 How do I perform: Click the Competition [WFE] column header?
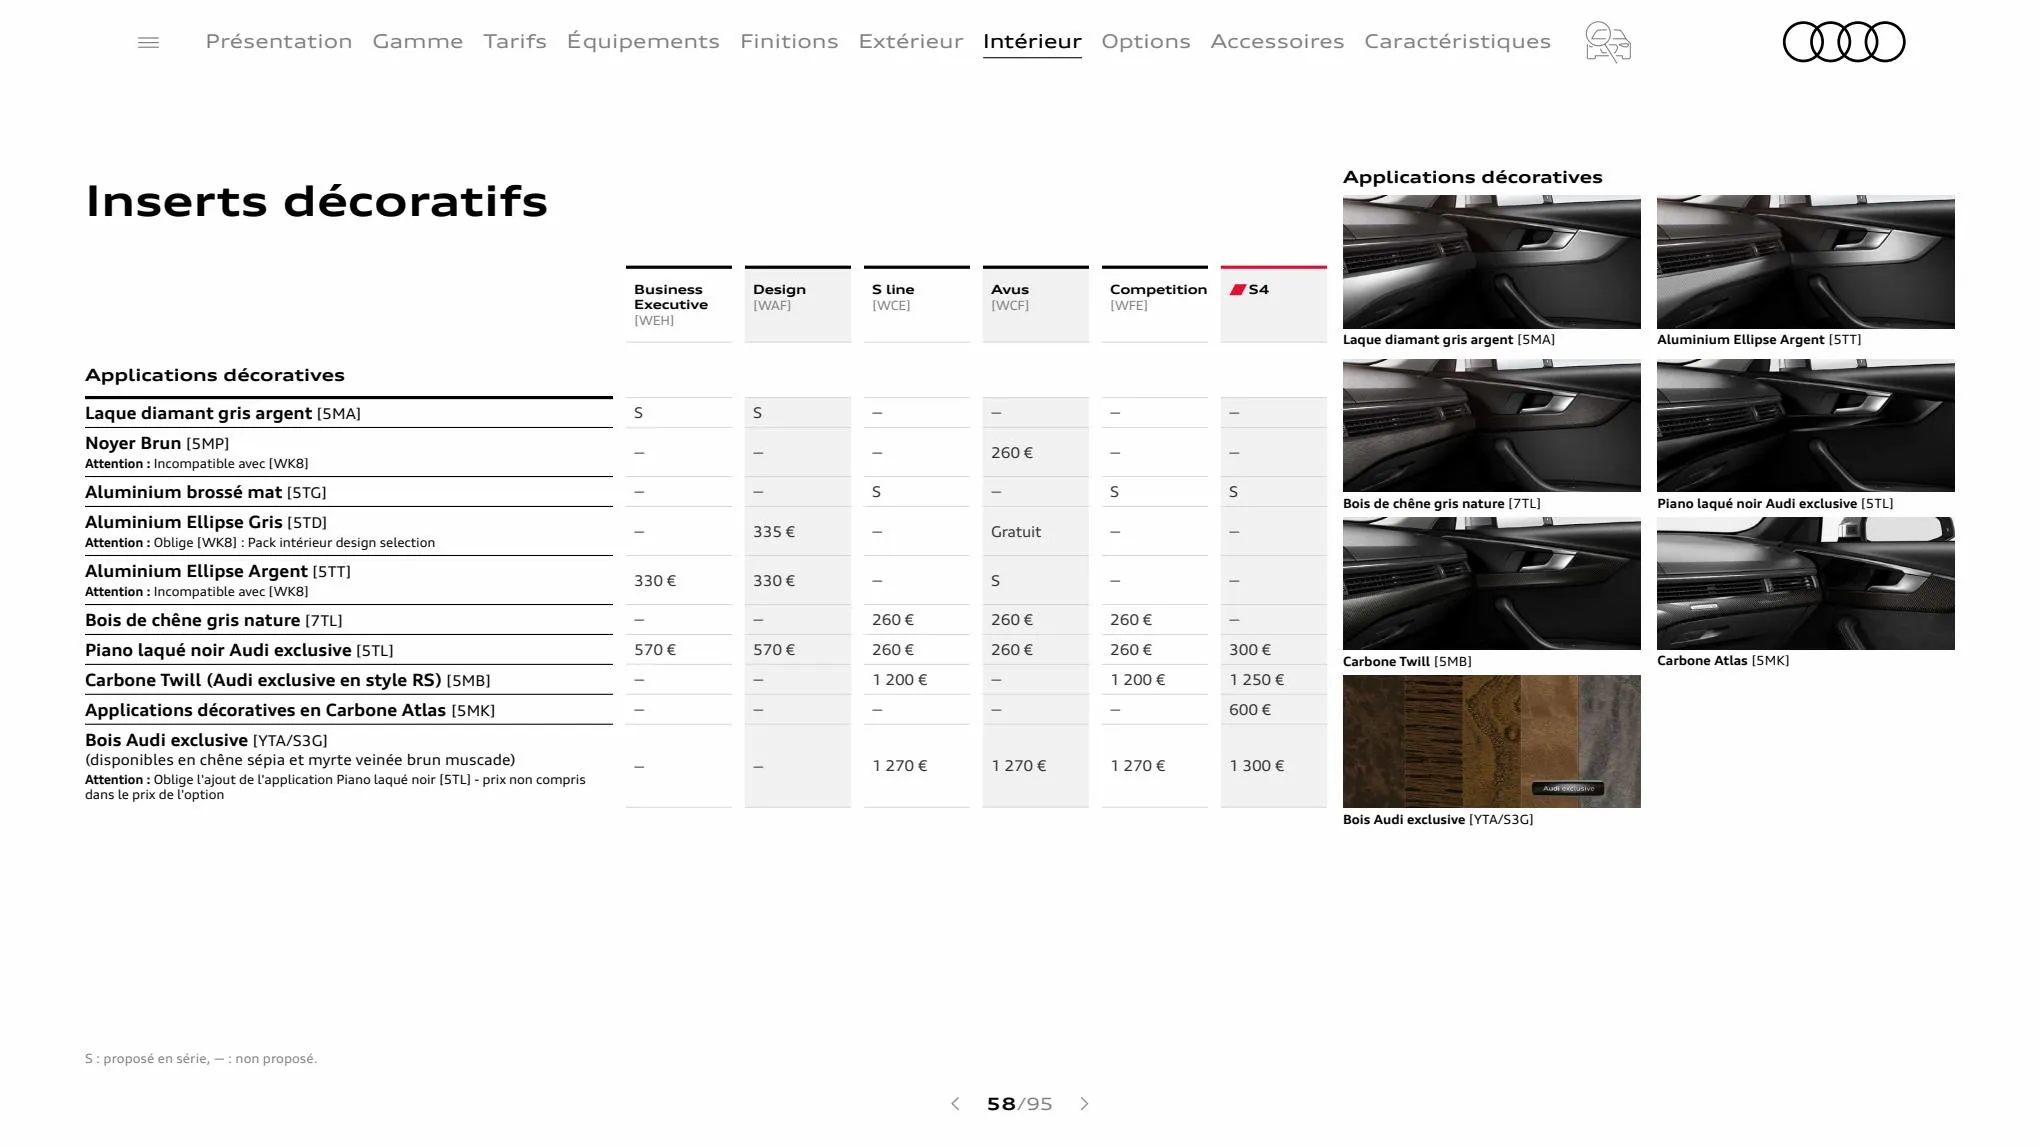[x=1155, y=304]
